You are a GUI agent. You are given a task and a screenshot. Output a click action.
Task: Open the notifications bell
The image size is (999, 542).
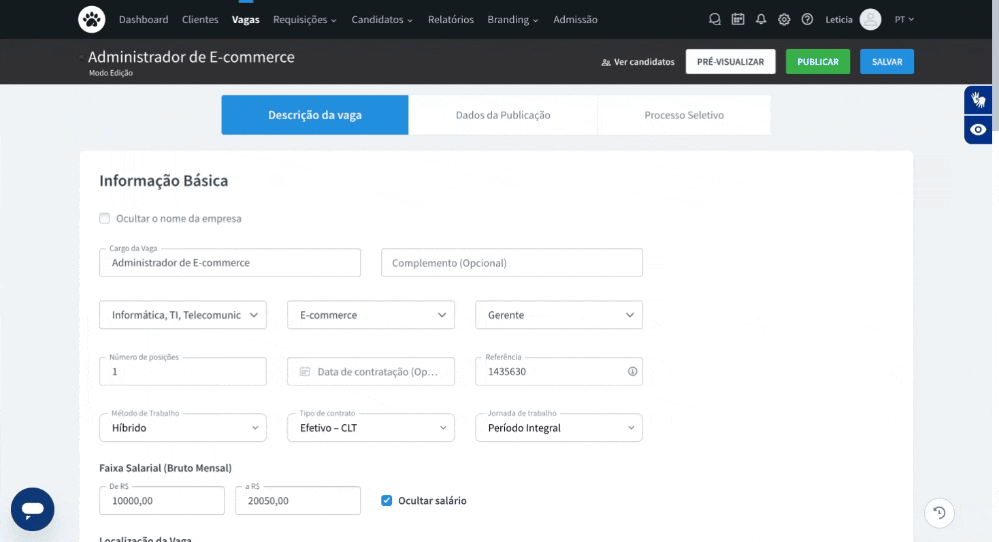761,19
